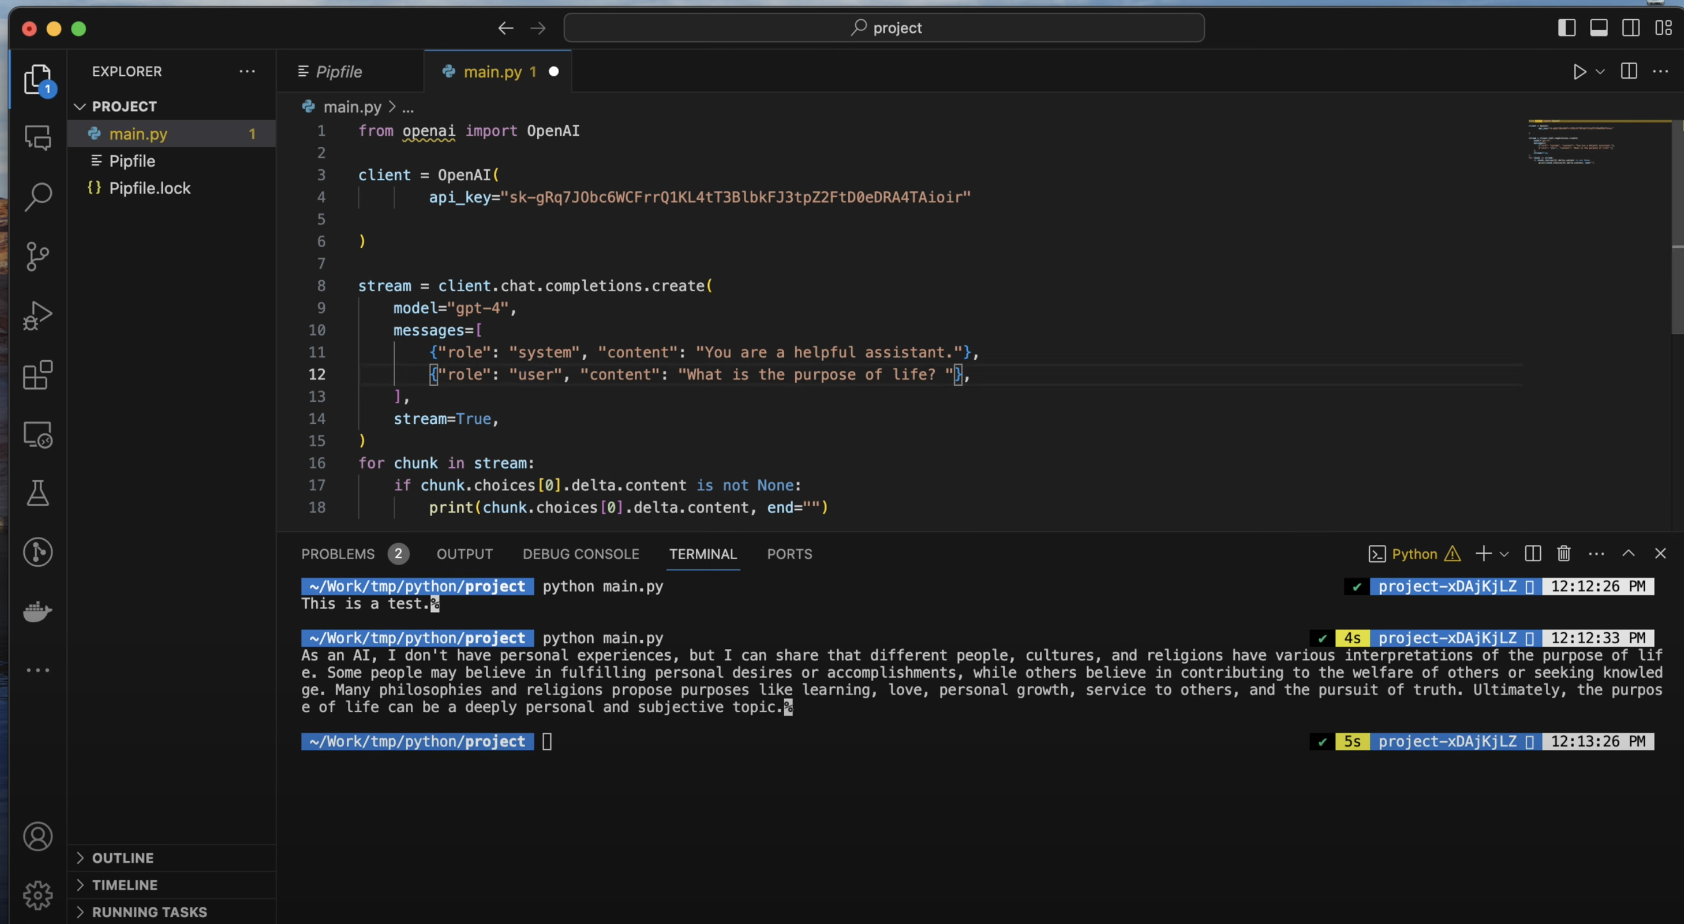Open the Search view in activity bar
Image resolution: width=1684 pixels, height=924 pixels.
pos(38,196)
